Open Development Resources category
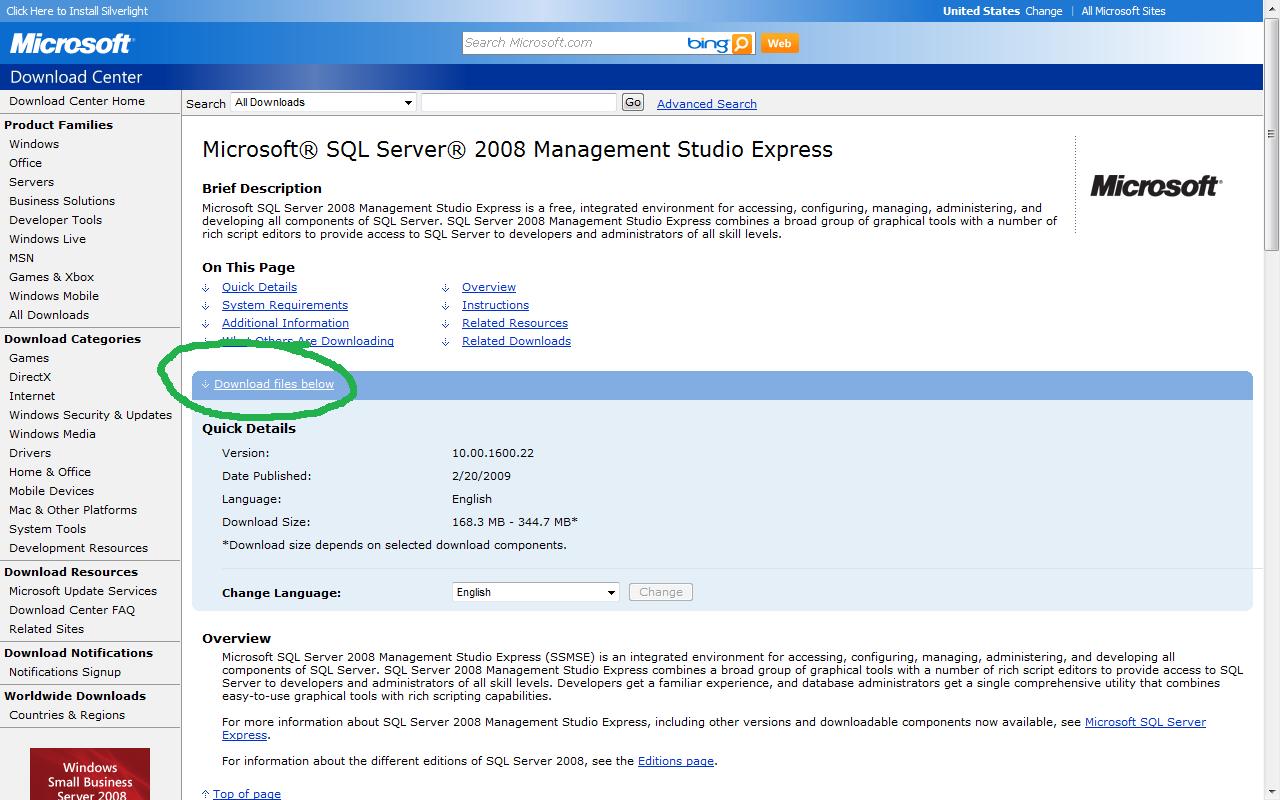This screenshot has width=1280, height=800. coord(78,548)
